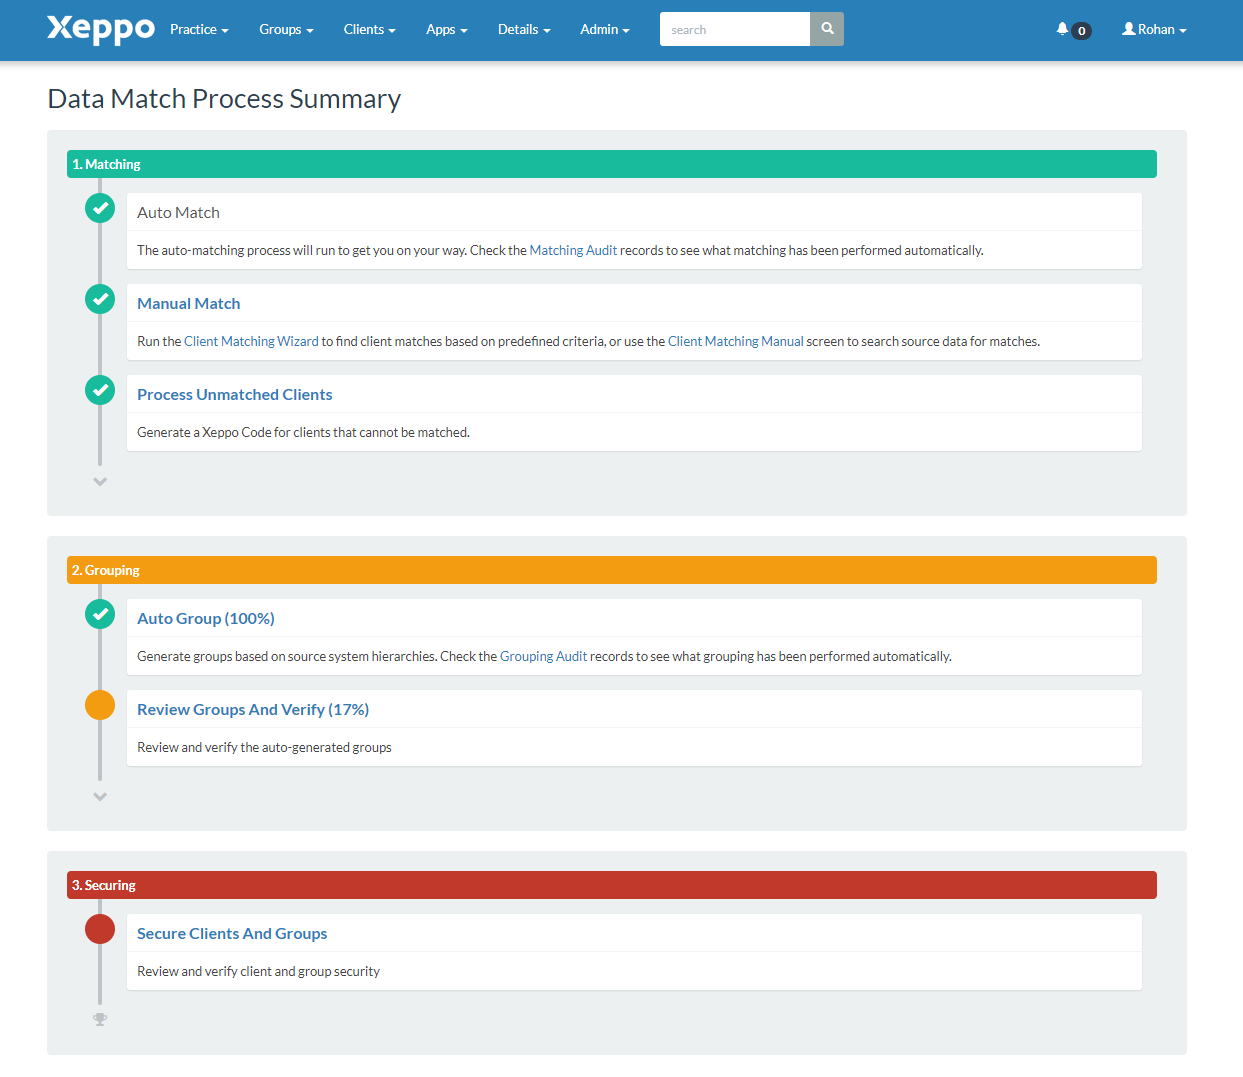Click Data Match Process Summary title

pyautogui.click(x=224, y=98)
